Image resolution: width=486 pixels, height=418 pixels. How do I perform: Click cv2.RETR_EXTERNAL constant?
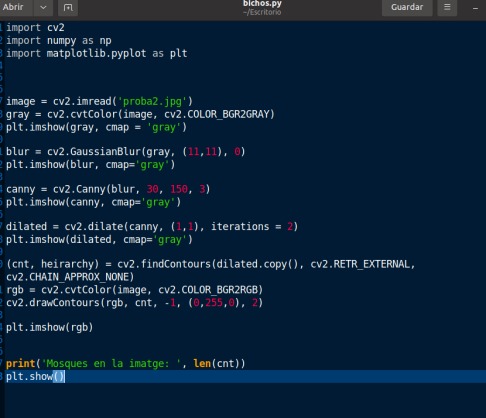[x=360, y=264]
